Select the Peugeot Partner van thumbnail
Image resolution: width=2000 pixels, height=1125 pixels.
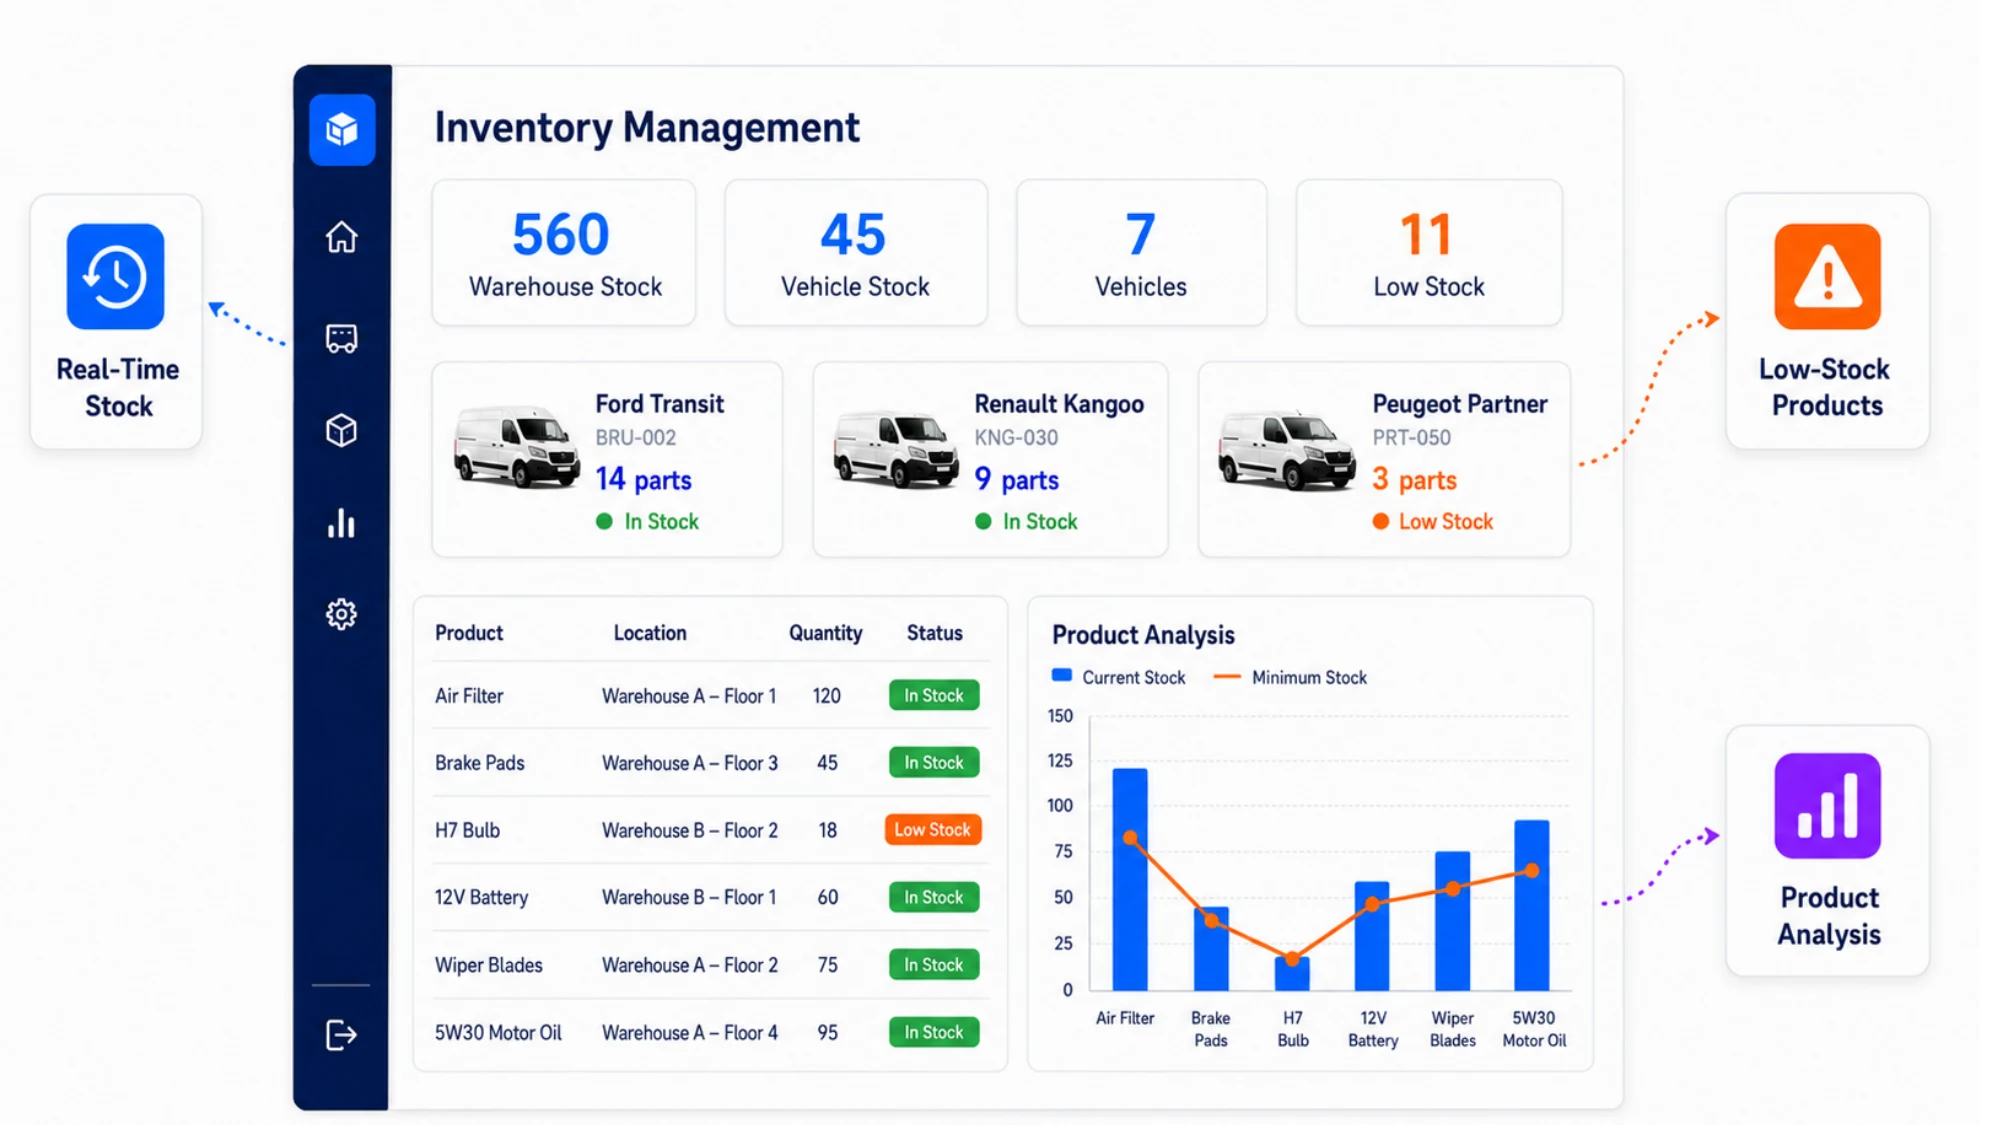tap(1287, 451)
